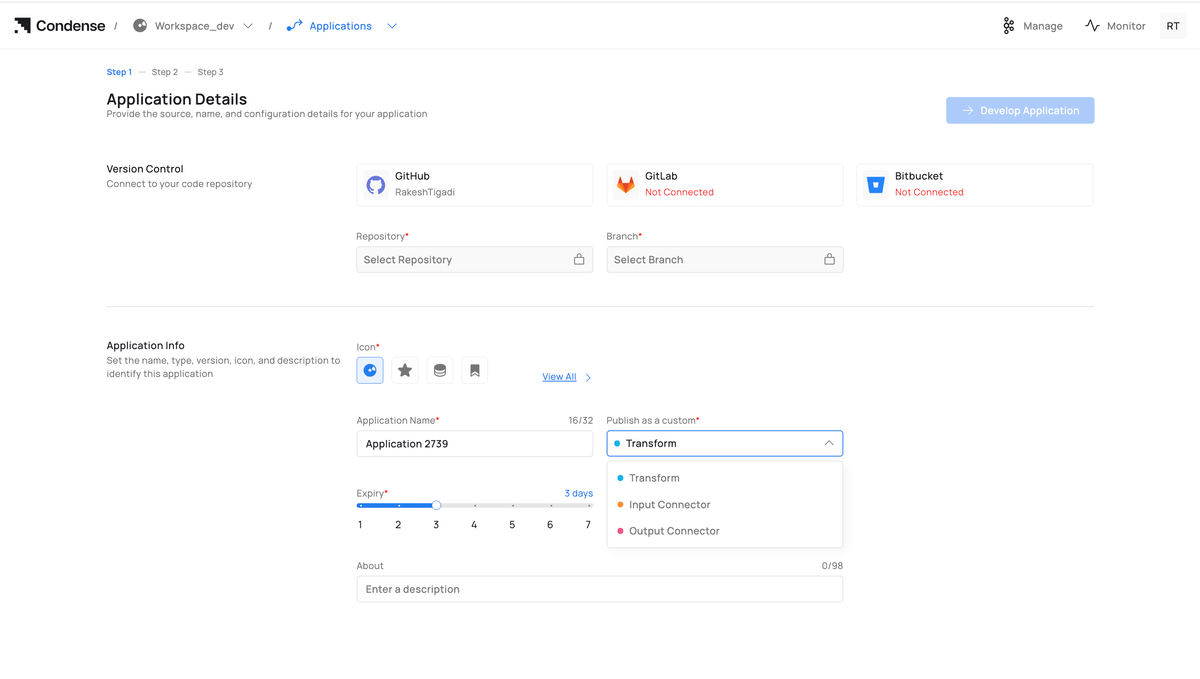Click the About description field
The height and width of the screenshot is (679, 1200).
(600, 589)
